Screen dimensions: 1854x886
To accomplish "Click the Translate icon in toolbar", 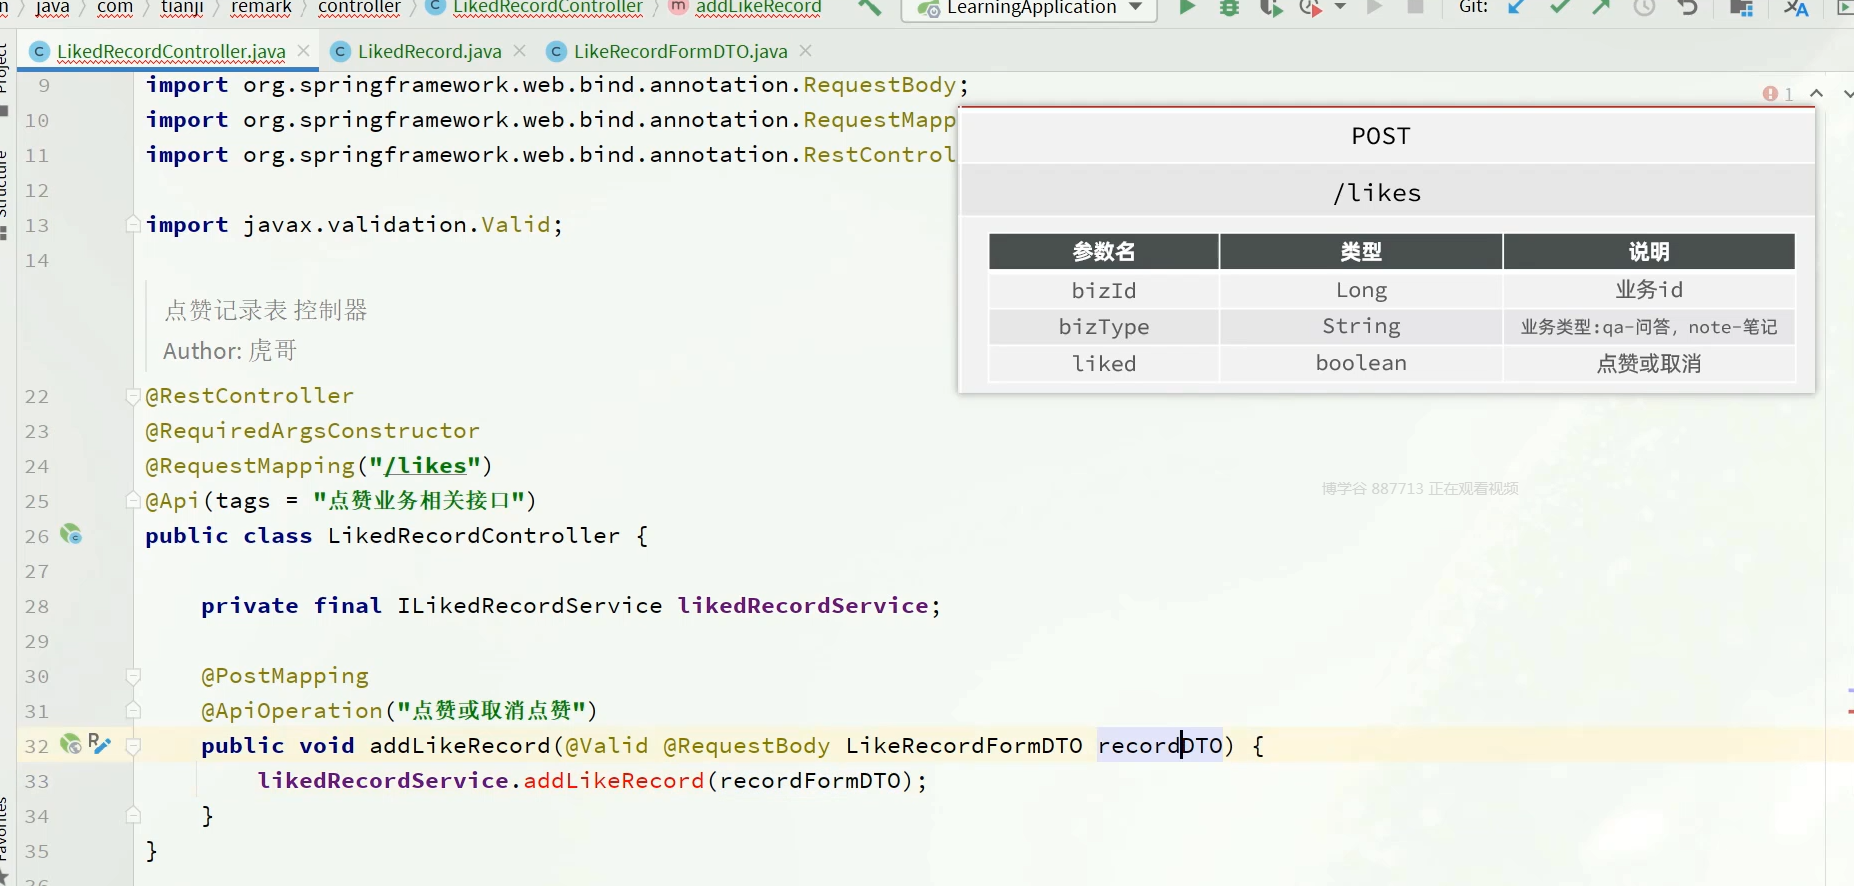I will 1796,8.
